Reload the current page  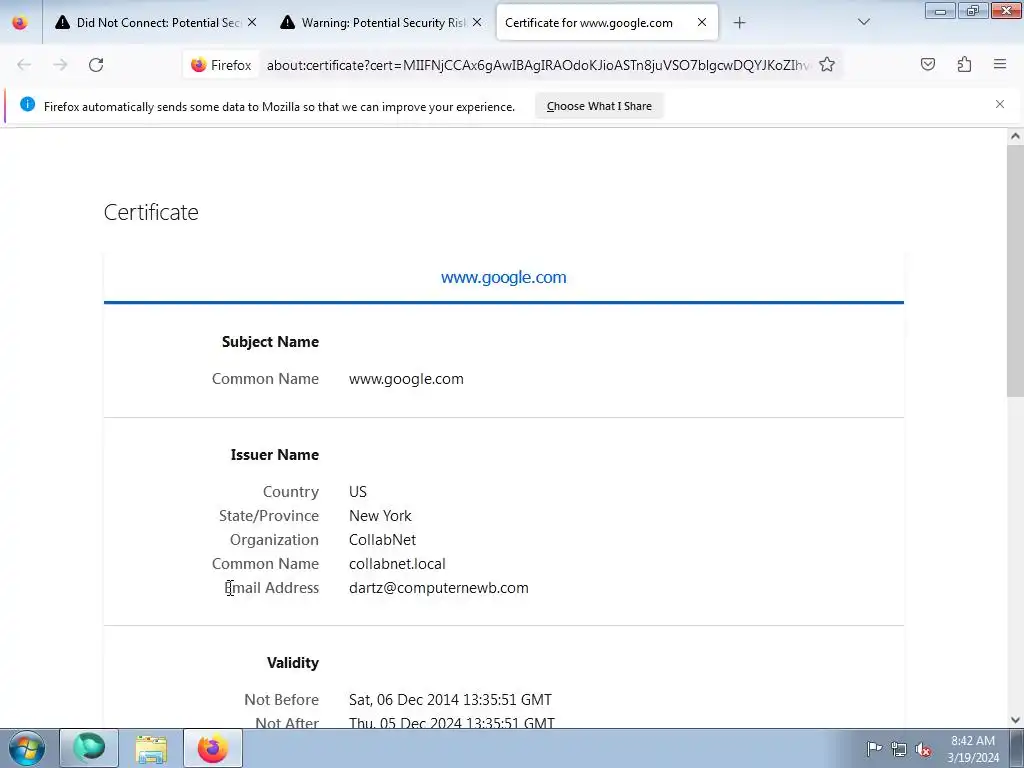coord(96,65)
